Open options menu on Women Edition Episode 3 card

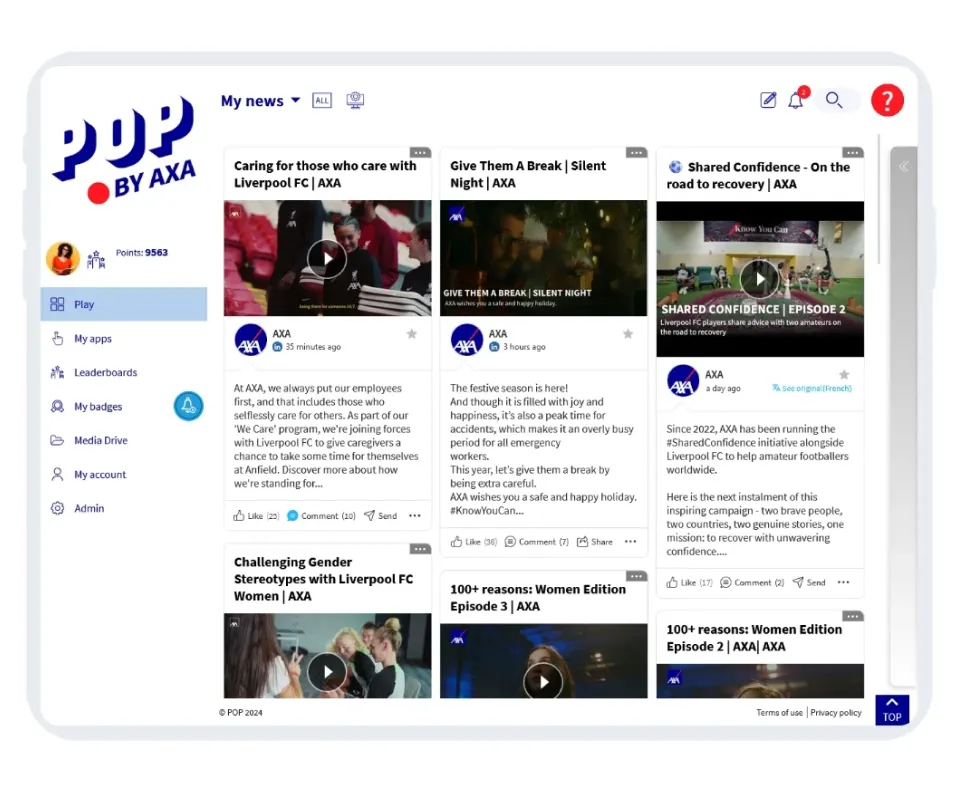(x=636, y=576)
